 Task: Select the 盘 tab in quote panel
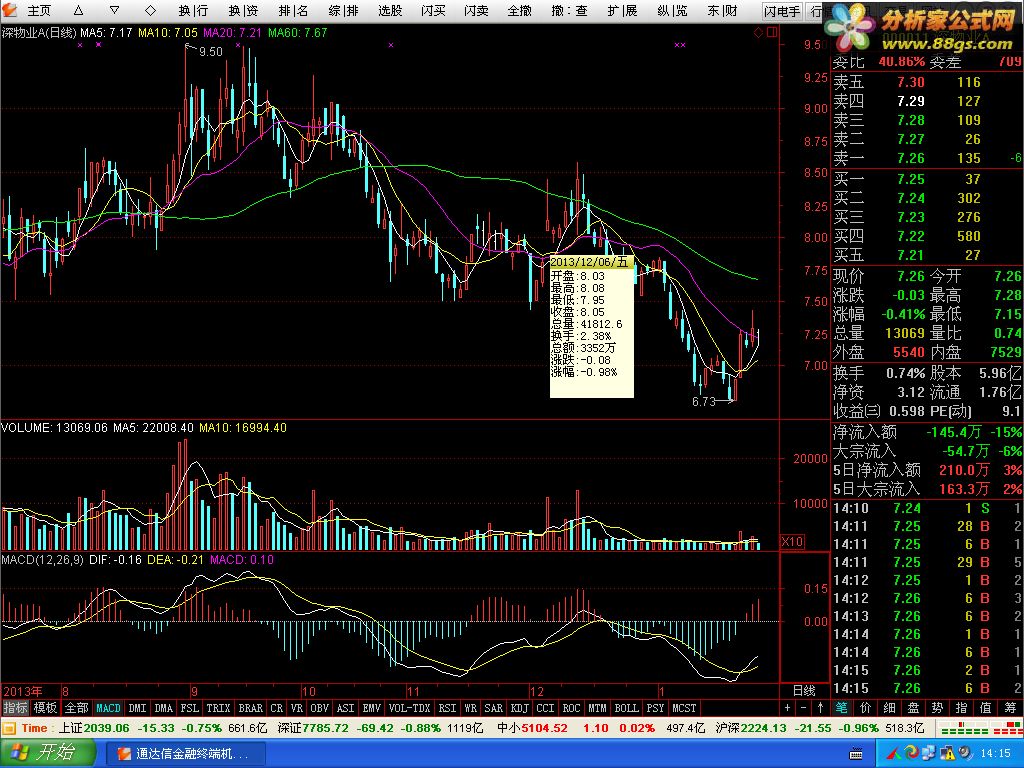coord(914,708)
